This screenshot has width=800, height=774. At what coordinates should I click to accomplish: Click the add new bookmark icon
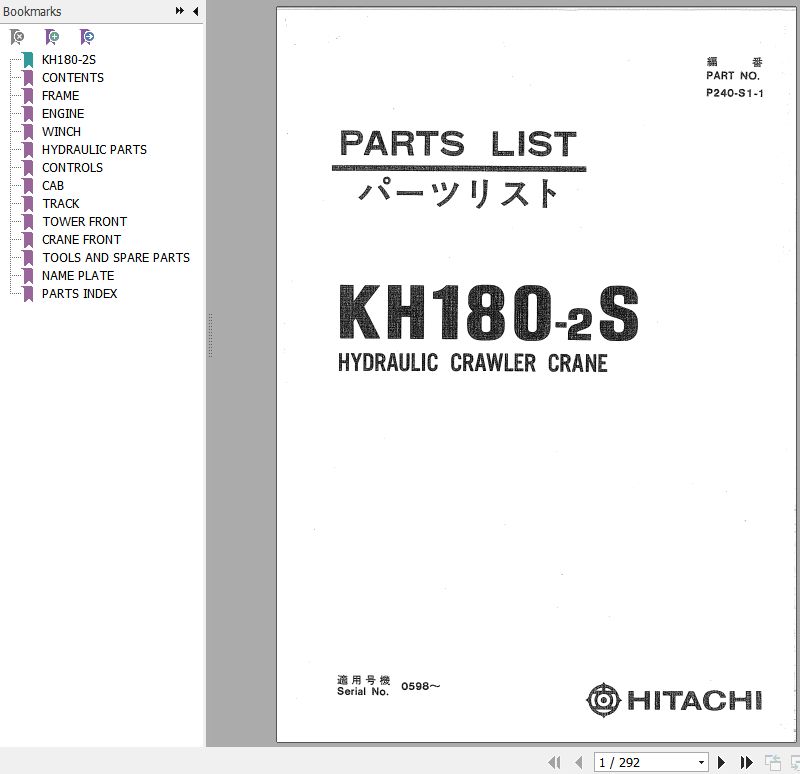point(52,37)
